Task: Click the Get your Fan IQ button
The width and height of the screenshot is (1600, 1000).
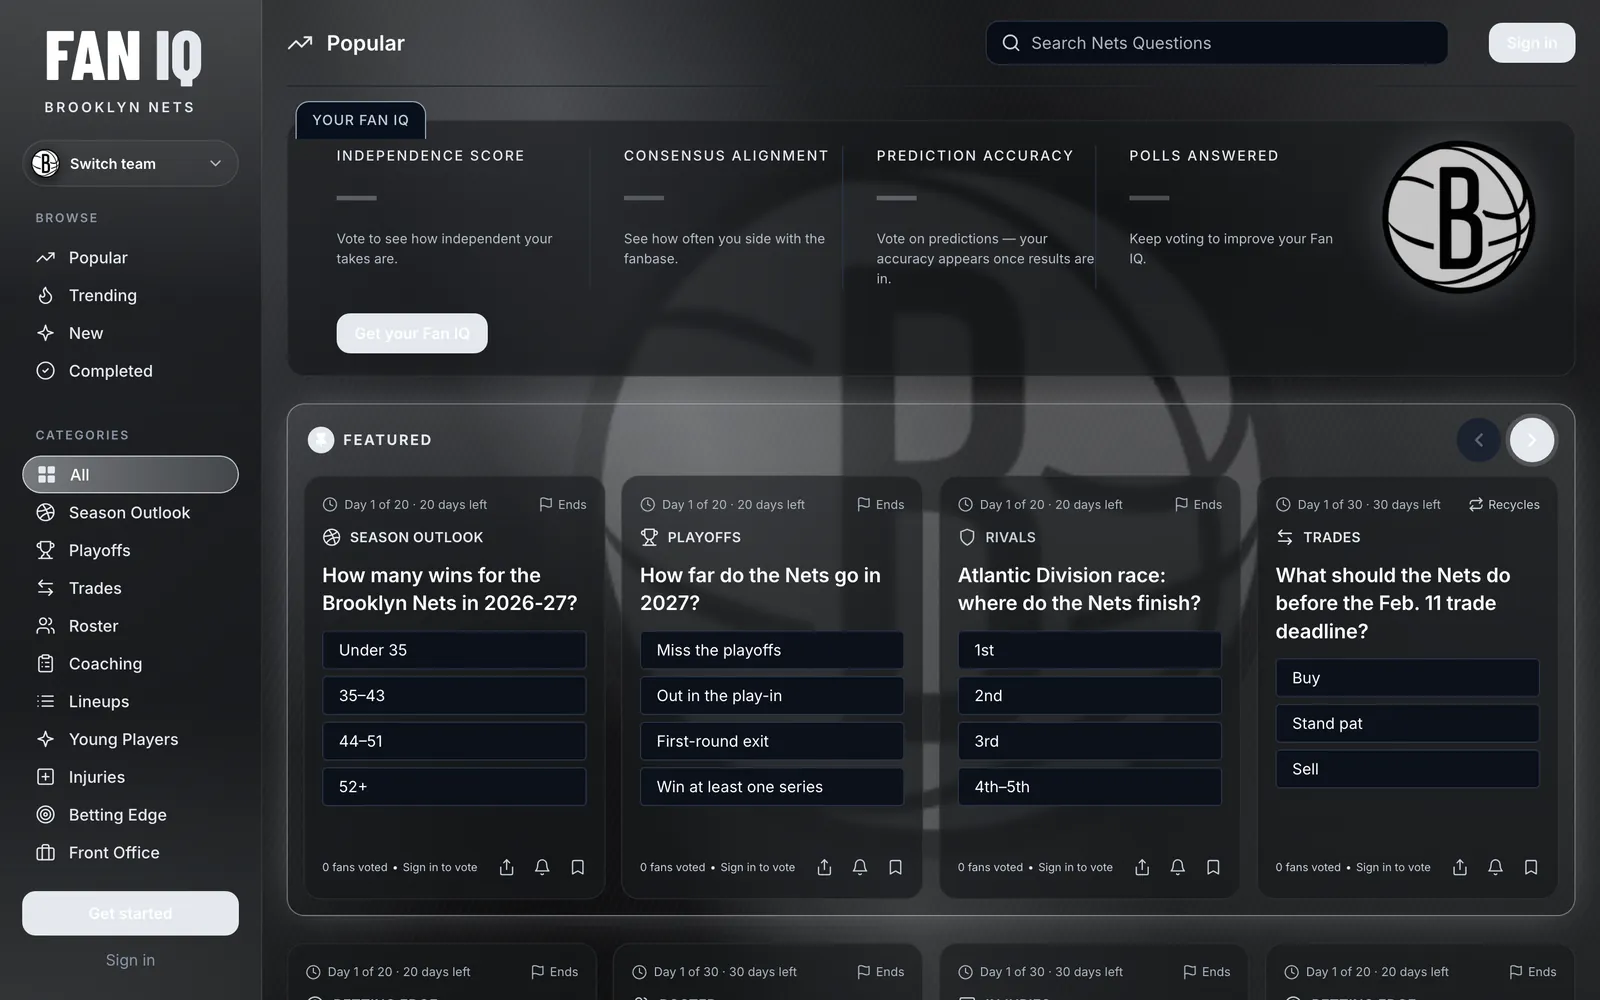Action: [412, 333]
